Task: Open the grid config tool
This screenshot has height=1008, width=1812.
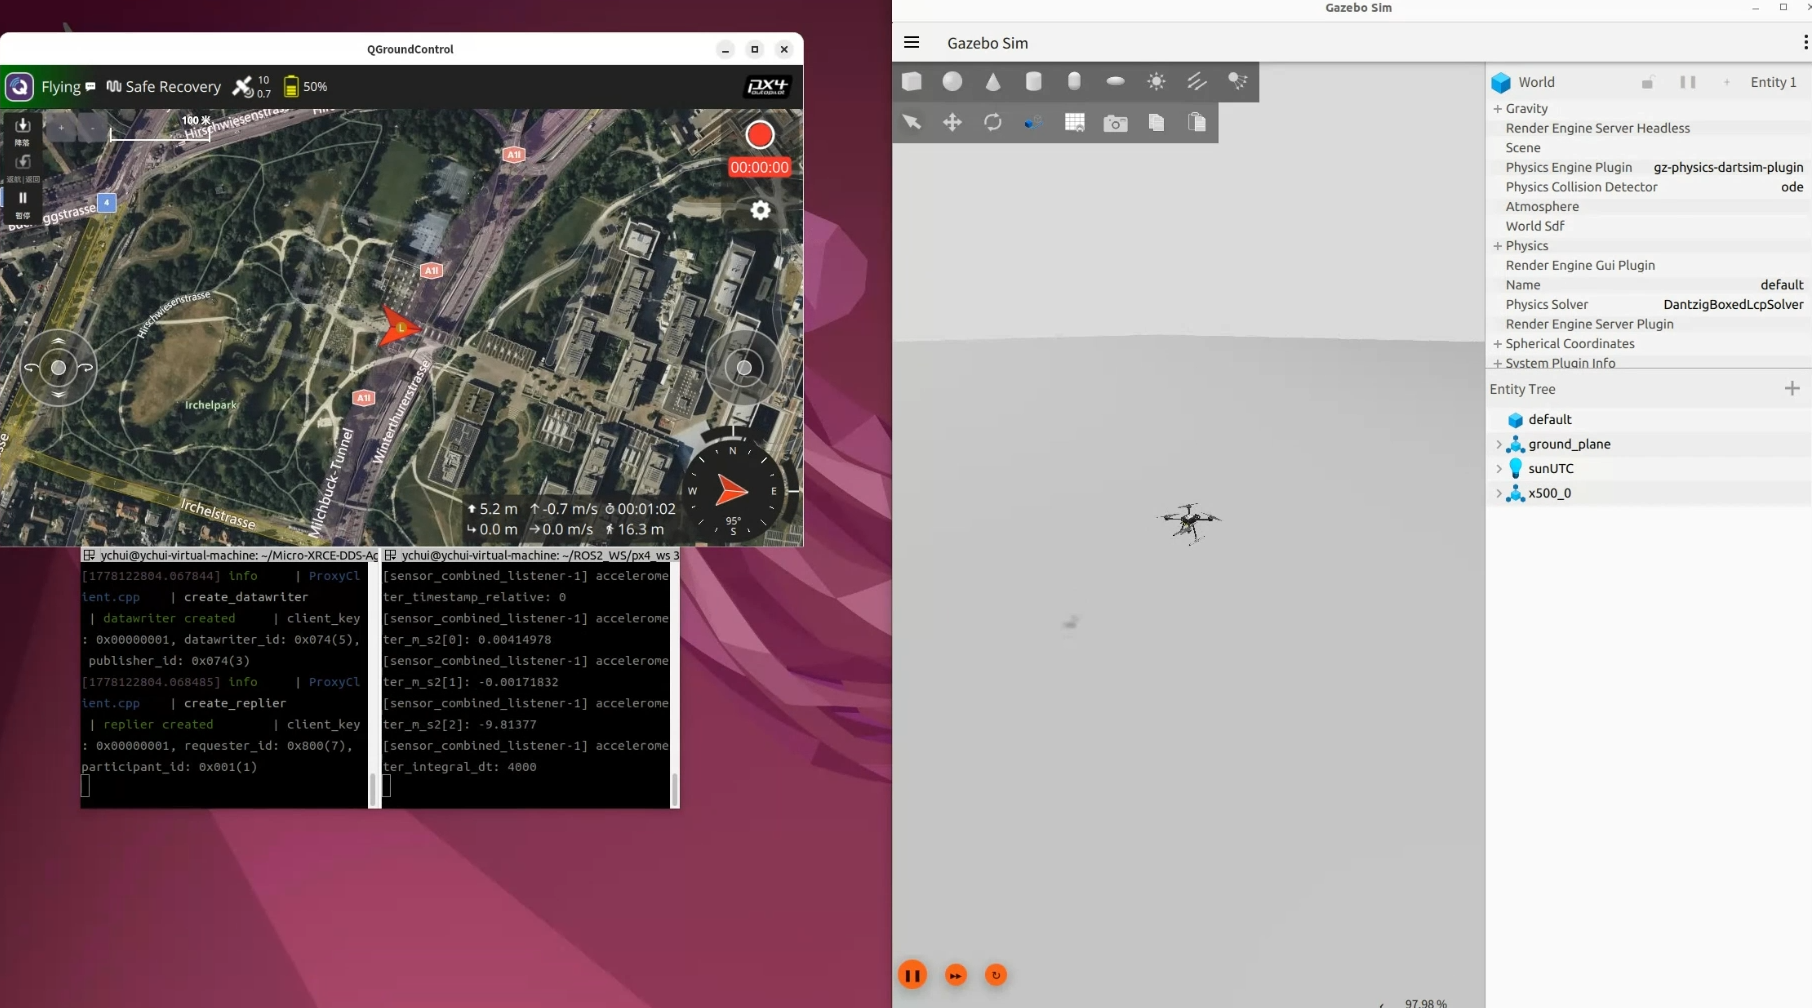Action: tap(1075, 122)
